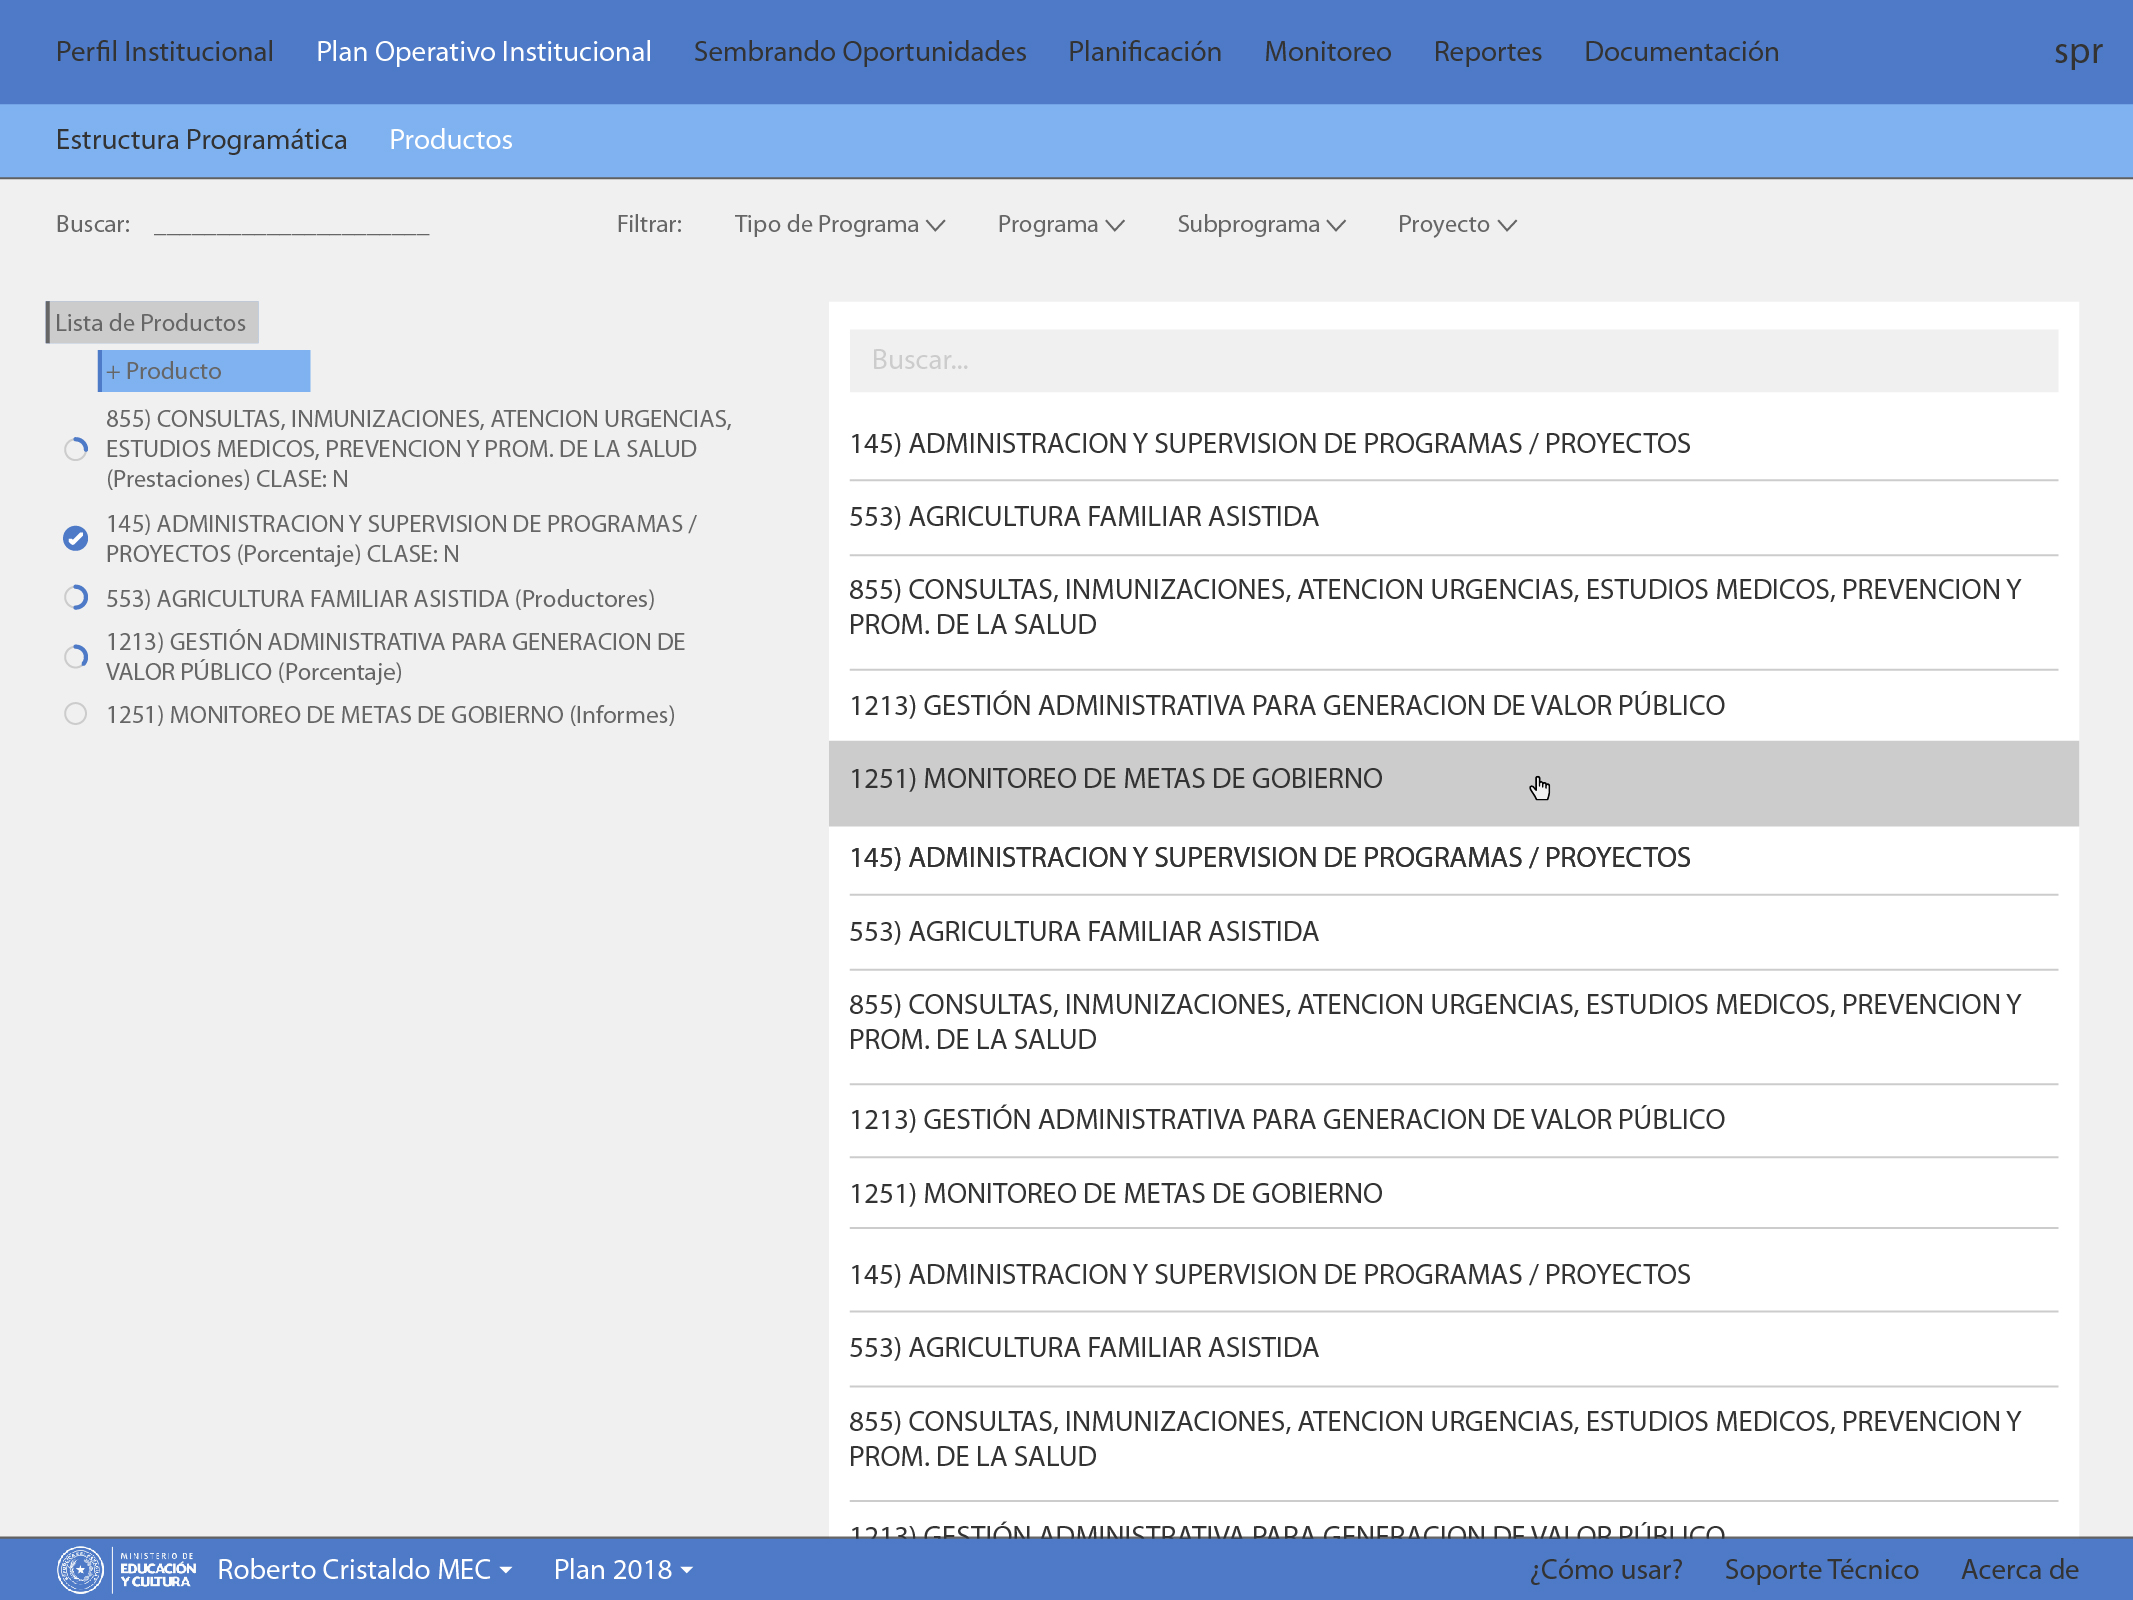2133x1600 pixels.
Task: Open the Soporte Técnico link
Action: pyautogui.click(x=1821, y=1569)
